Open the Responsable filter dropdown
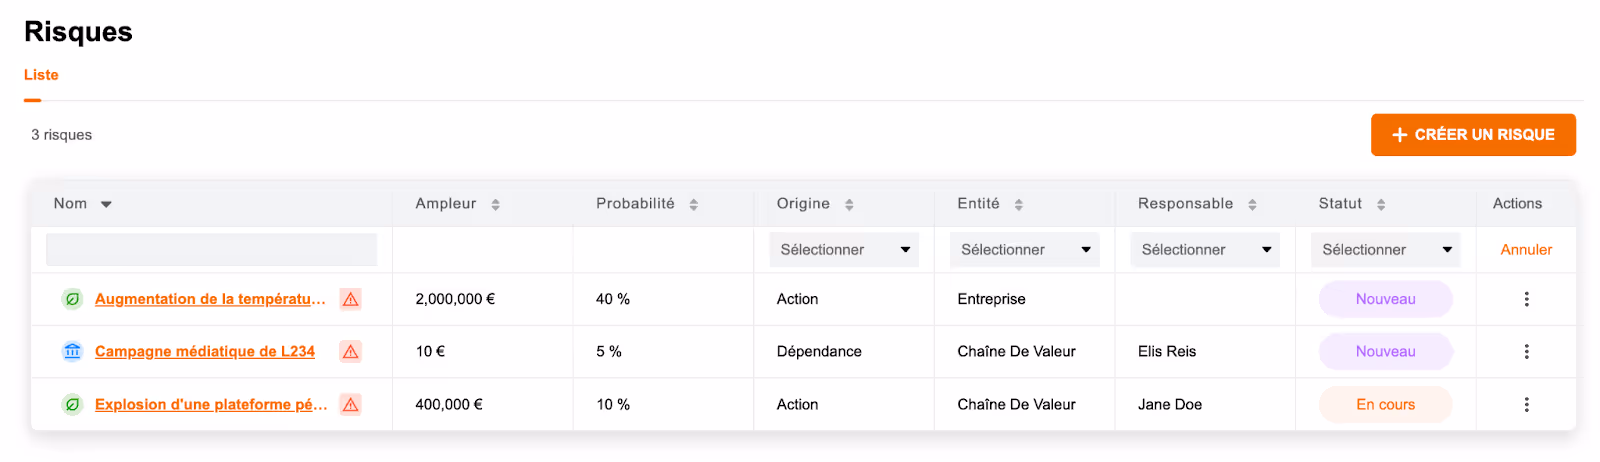The width and height of the screenshot is (1600, 462). (1205, 250)
